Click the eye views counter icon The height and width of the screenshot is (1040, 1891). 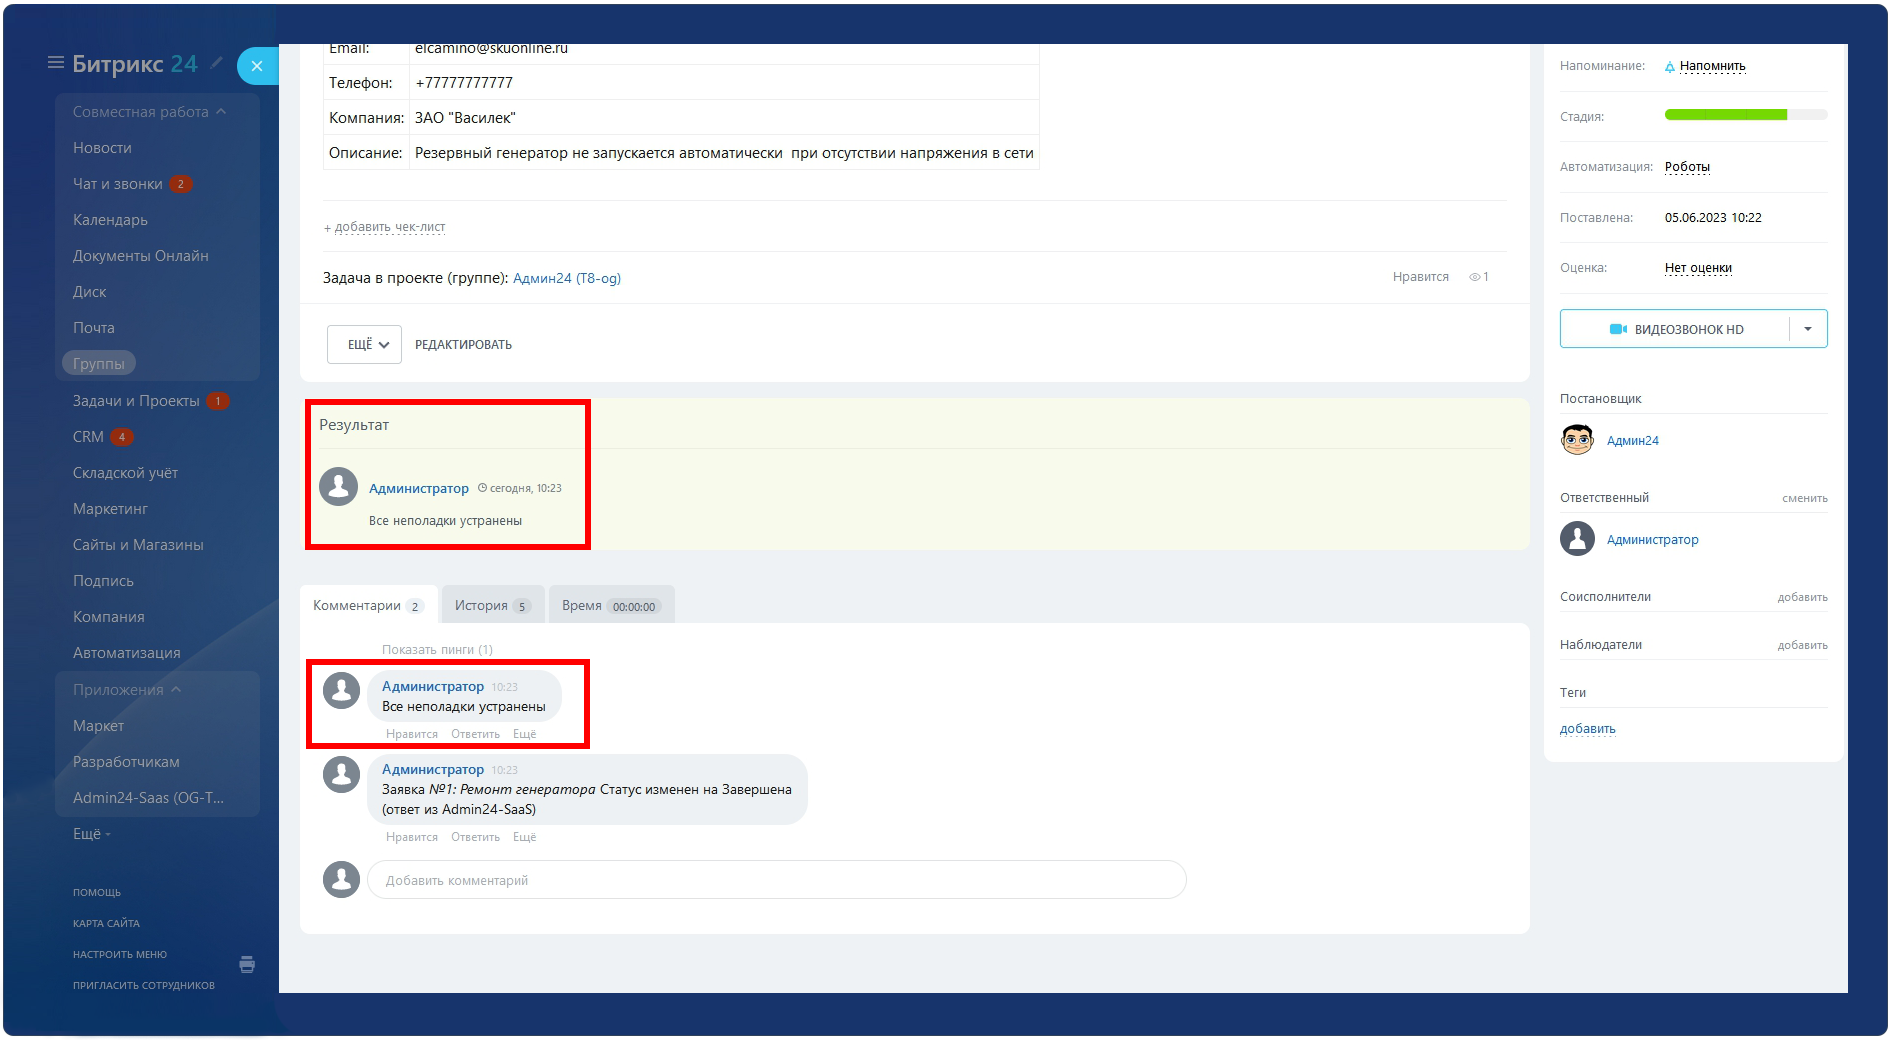click(1475, 277)
